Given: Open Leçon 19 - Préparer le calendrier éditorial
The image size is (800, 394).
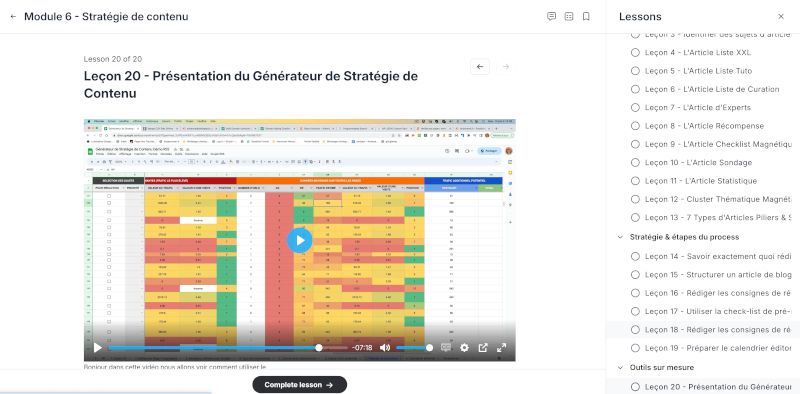Looking at the screenshot, I should (718, 348).
